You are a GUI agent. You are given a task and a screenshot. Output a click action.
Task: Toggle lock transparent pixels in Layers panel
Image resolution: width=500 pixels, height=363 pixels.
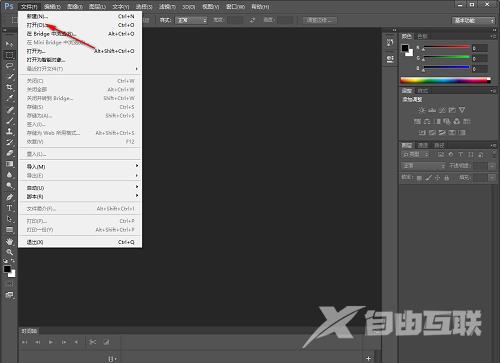pyautogui.click(x=419, y=178)
